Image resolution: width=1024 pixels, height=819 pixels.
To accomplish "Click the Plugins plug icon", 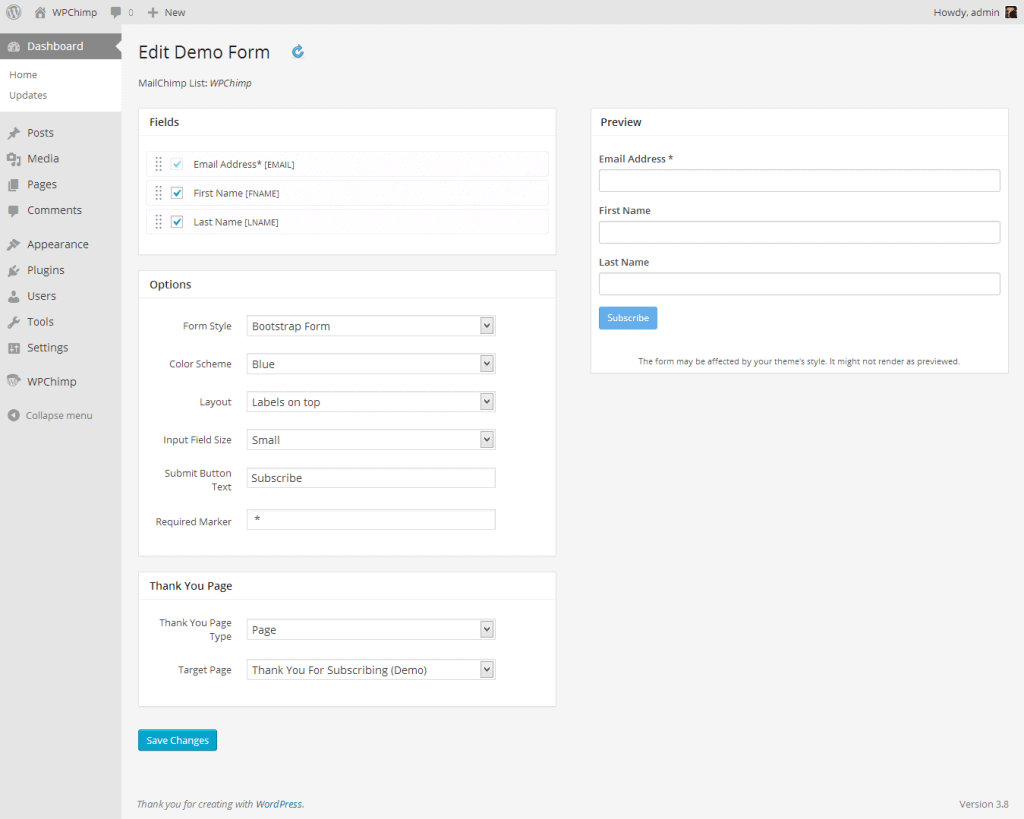I will pos(14,270).
